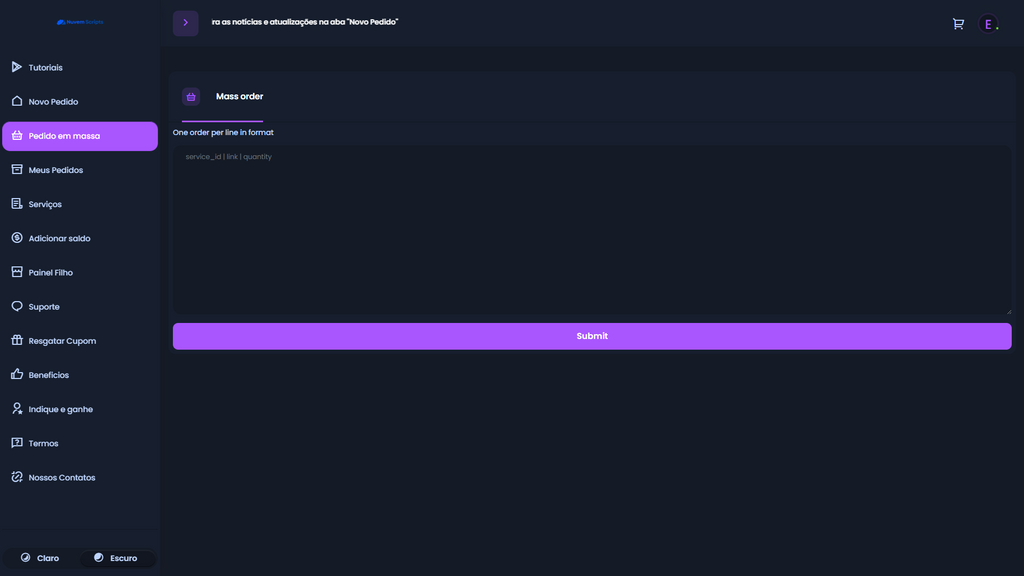This screenshot has height=576, width=1024.
Task: Click the Tutoriais play icon
Action: pyautogui.click(x=17, y=67)
